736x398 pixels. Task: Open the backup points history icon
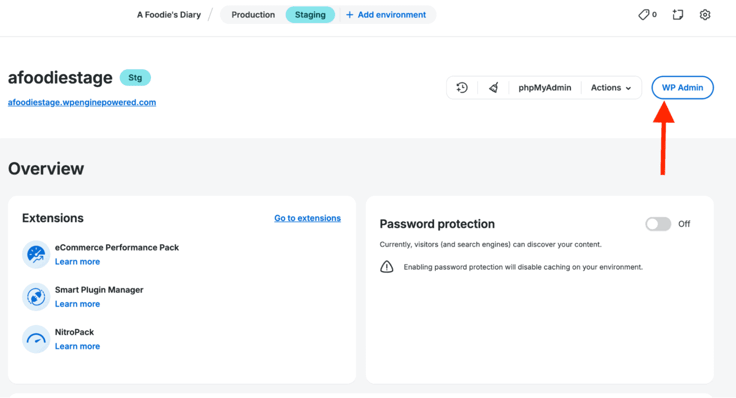[x=462, y=88]
